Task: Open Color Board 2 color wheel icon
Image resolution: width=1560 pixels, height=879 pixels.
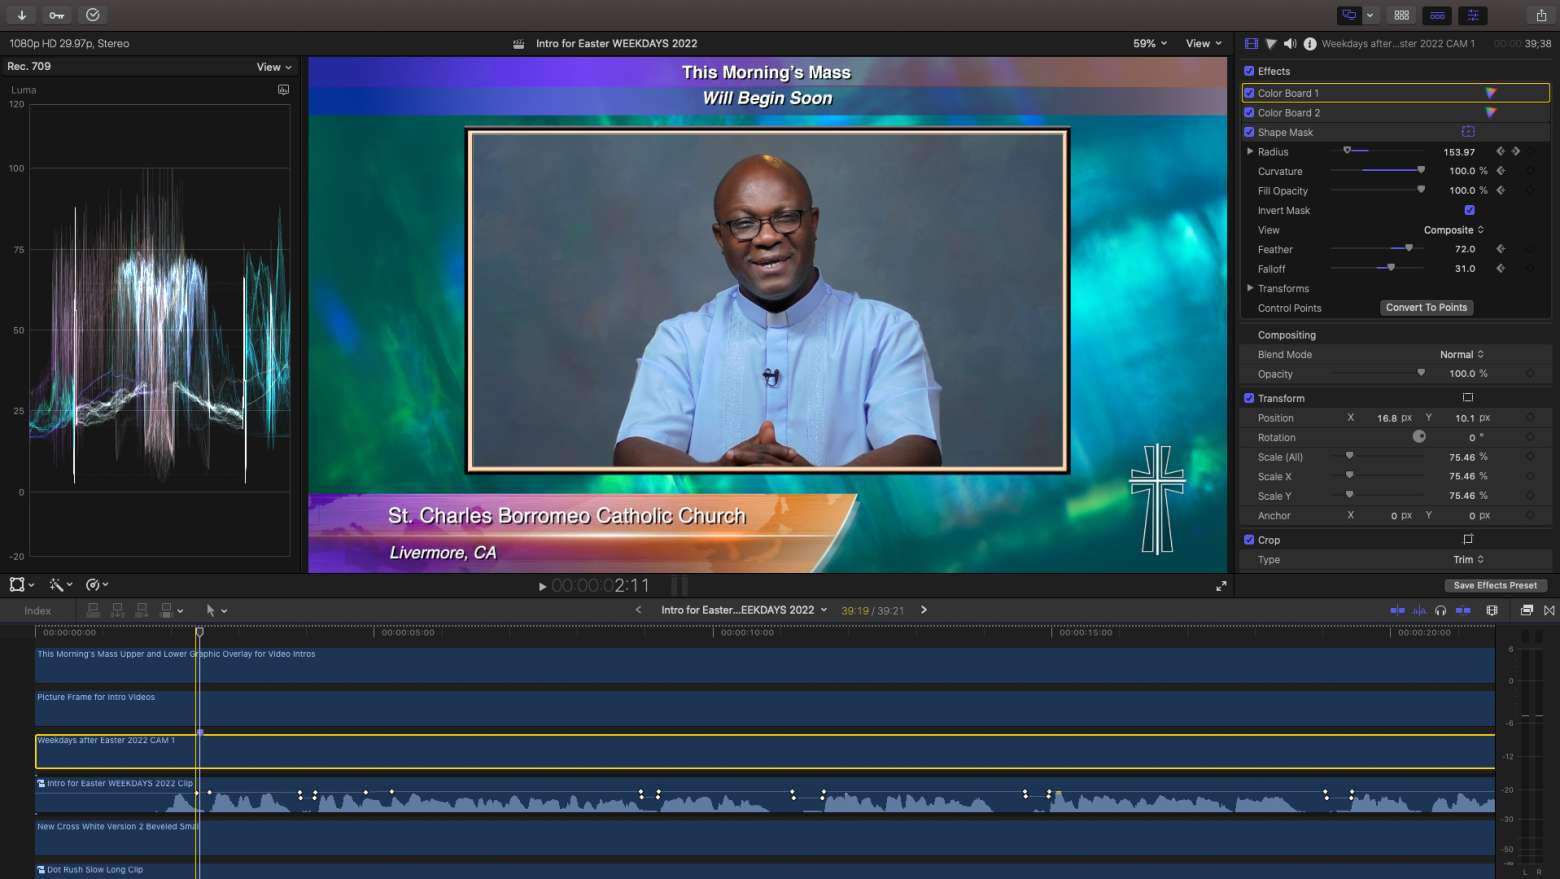Action: 1490,113
